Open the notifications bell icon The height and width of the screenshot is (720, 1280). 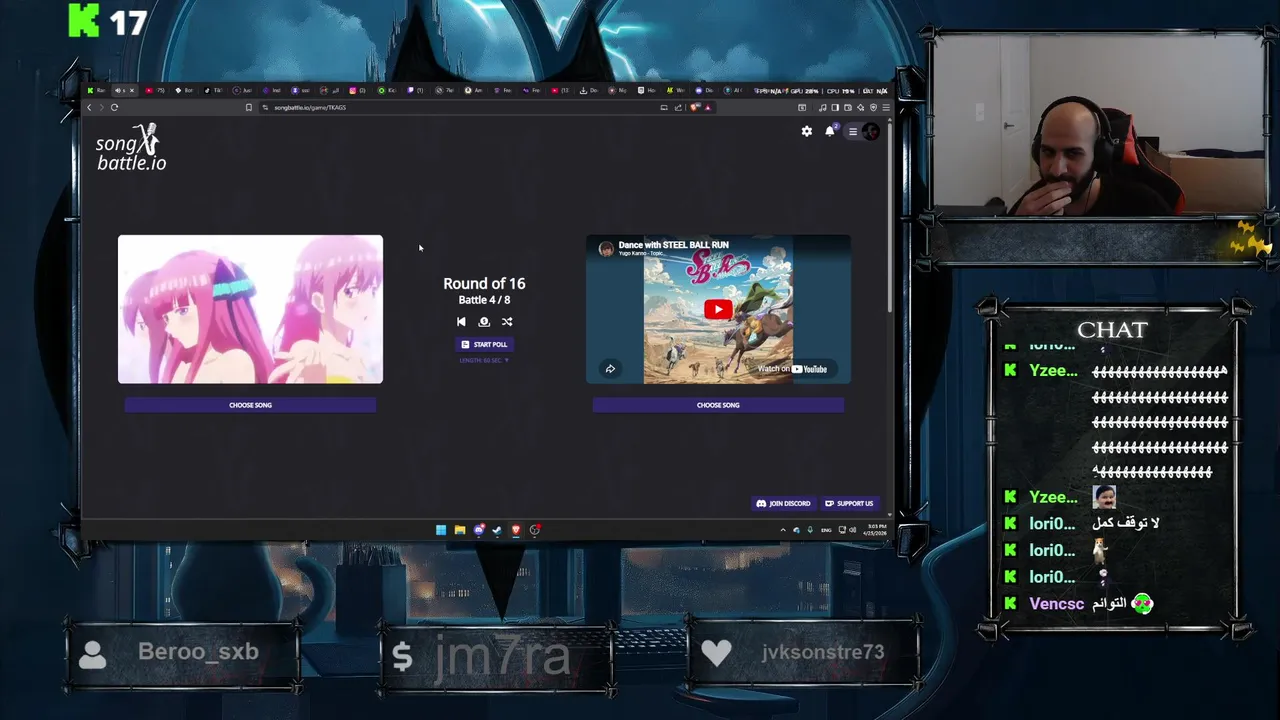click(830, 131)
